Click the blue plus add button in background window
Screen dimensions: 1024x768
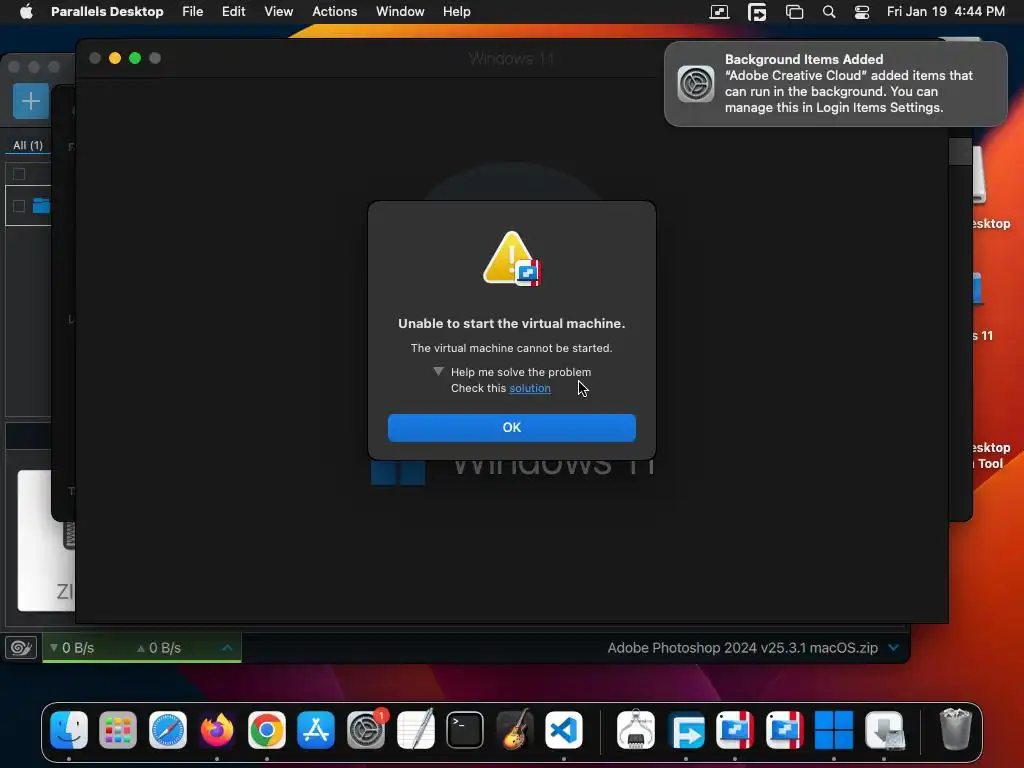click(x=31, y=101)
